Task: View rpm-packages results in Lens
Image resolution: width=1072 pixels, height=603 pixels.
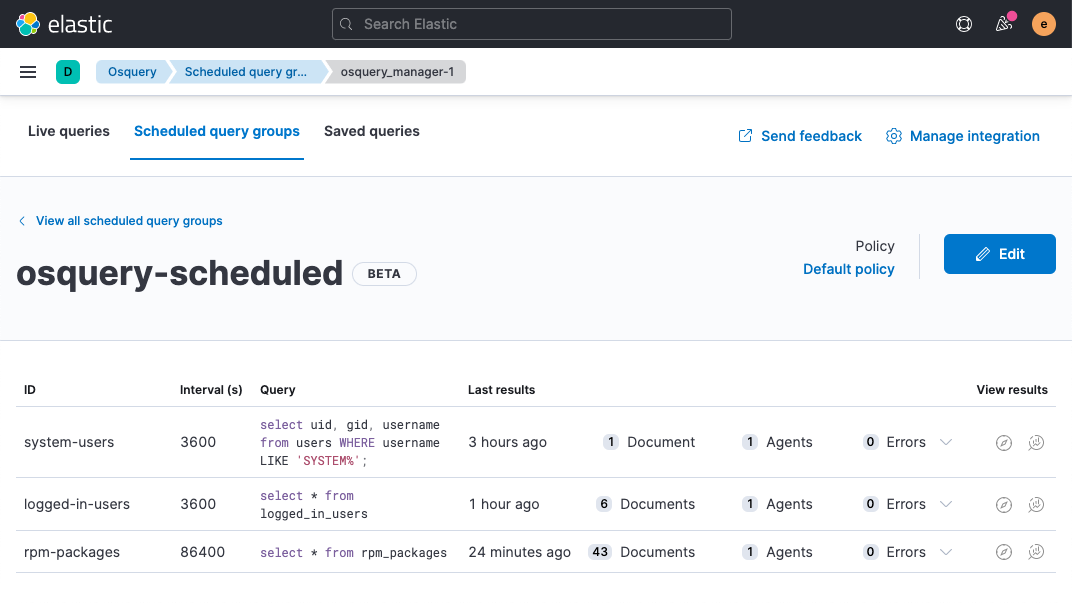Action: click(1036, 552)
